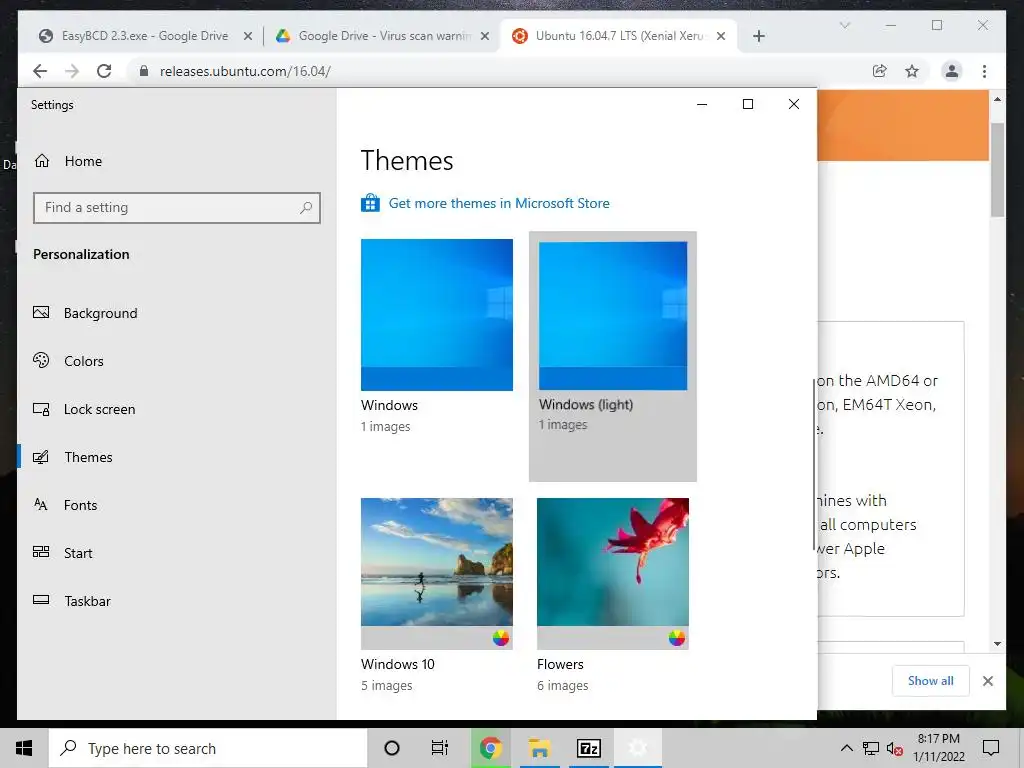Click the Microsoft Store bag icon
The height and width of the screenshot is (768, 1024).
pos(370,203)
